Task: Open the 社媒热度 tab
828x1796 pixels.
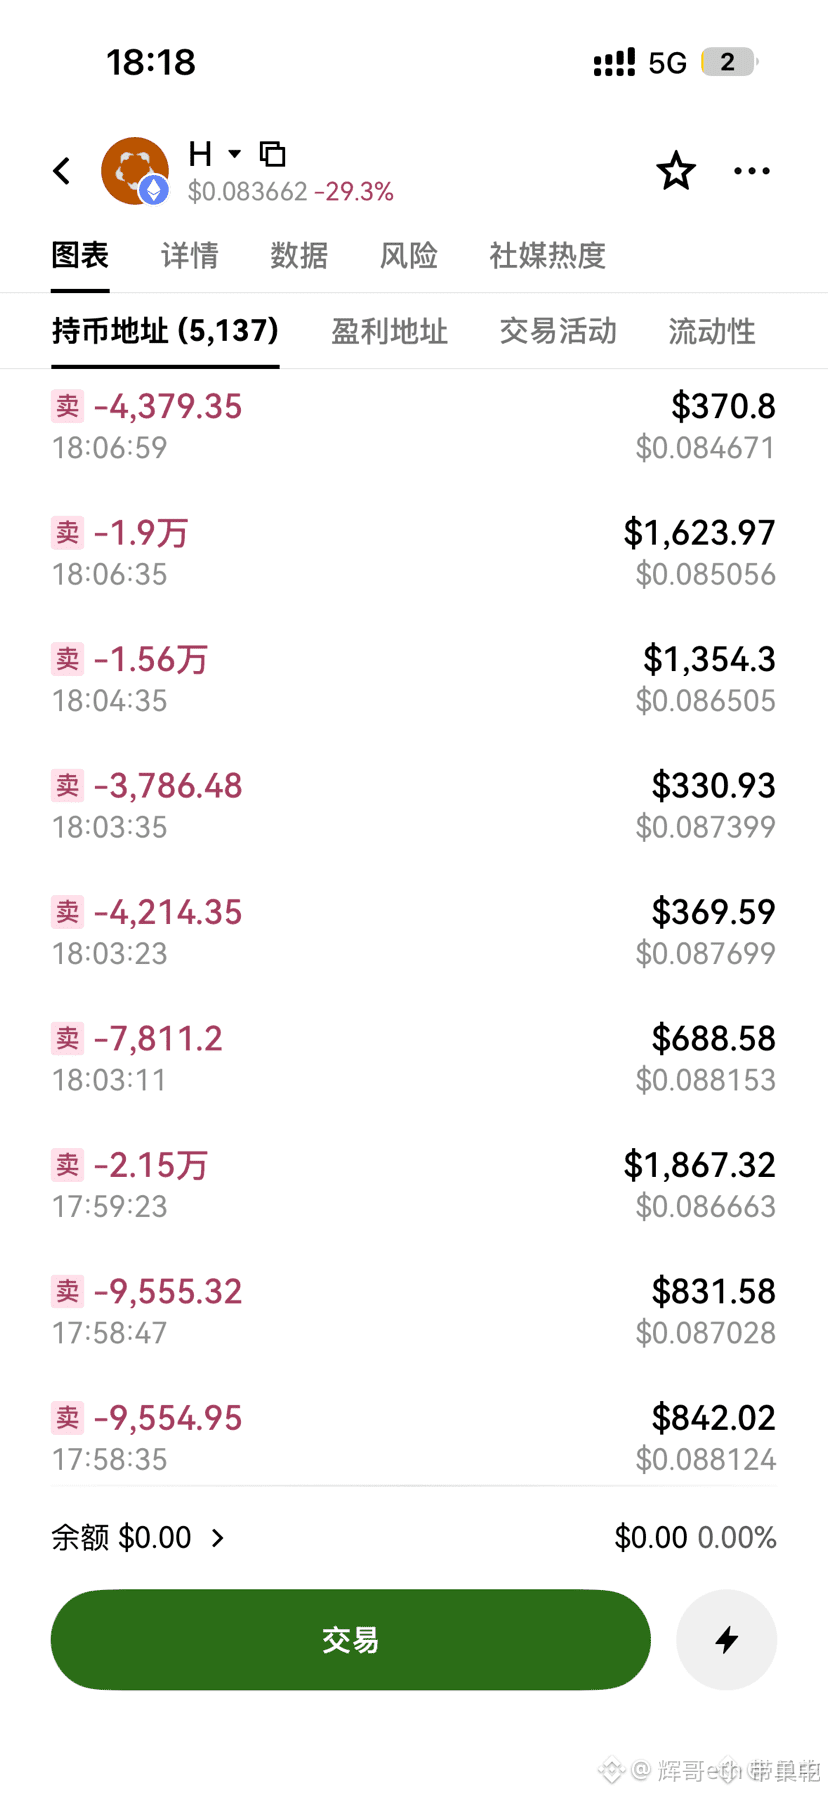Action: tap(548, 255)
